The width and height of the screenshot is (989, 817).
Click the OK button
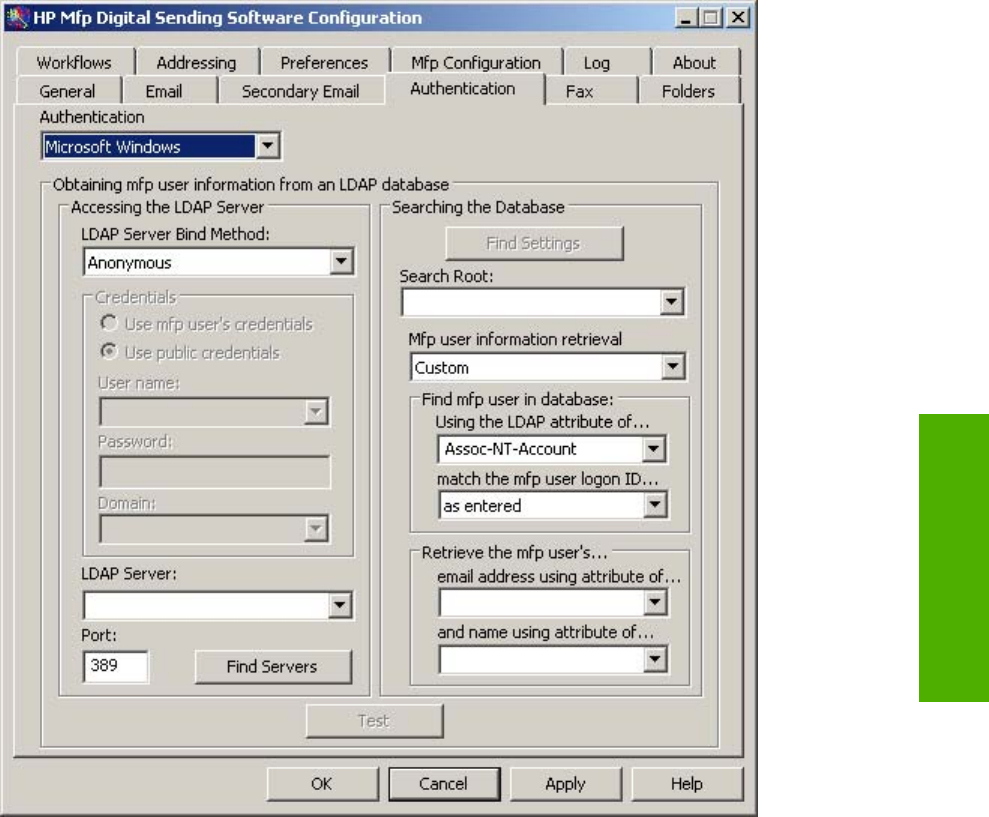click(x=322, y=784)
